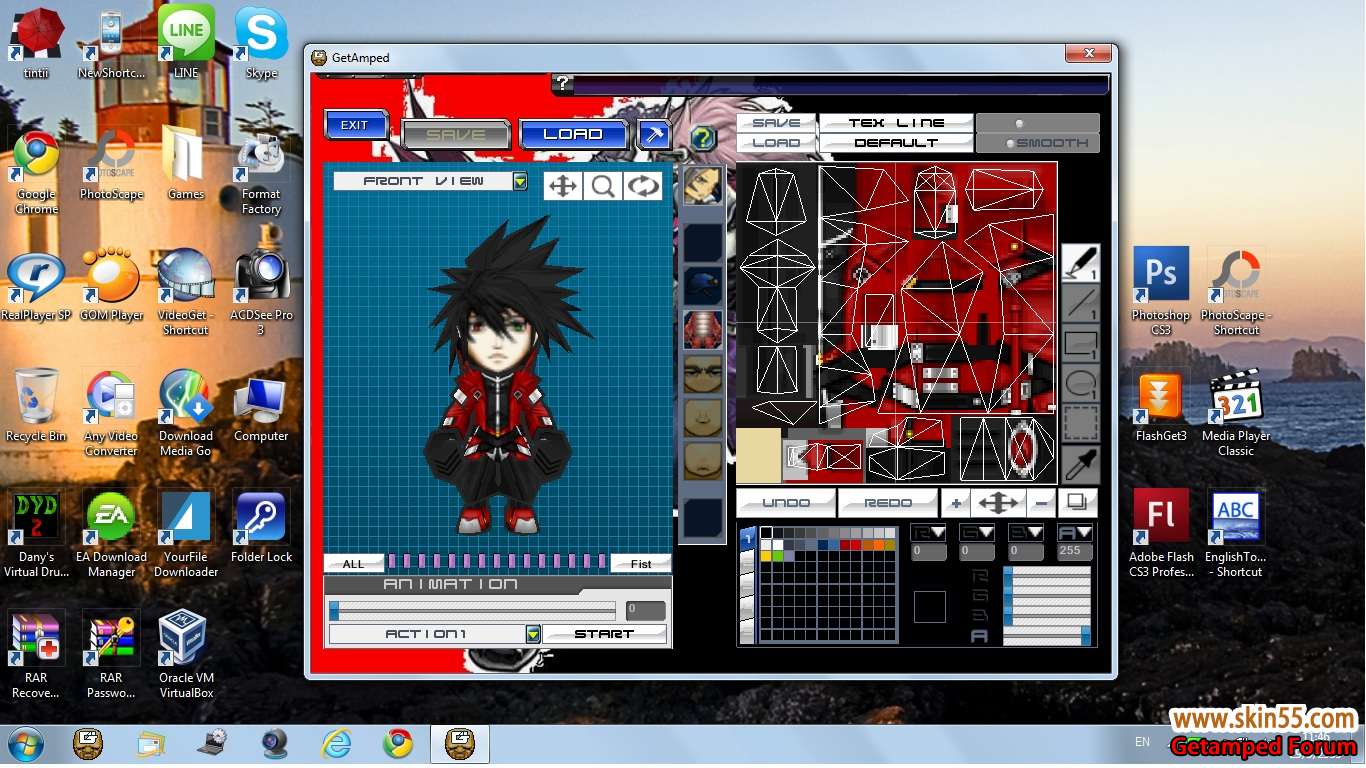
Task: Click the animation START button
Action: (604, 634)
